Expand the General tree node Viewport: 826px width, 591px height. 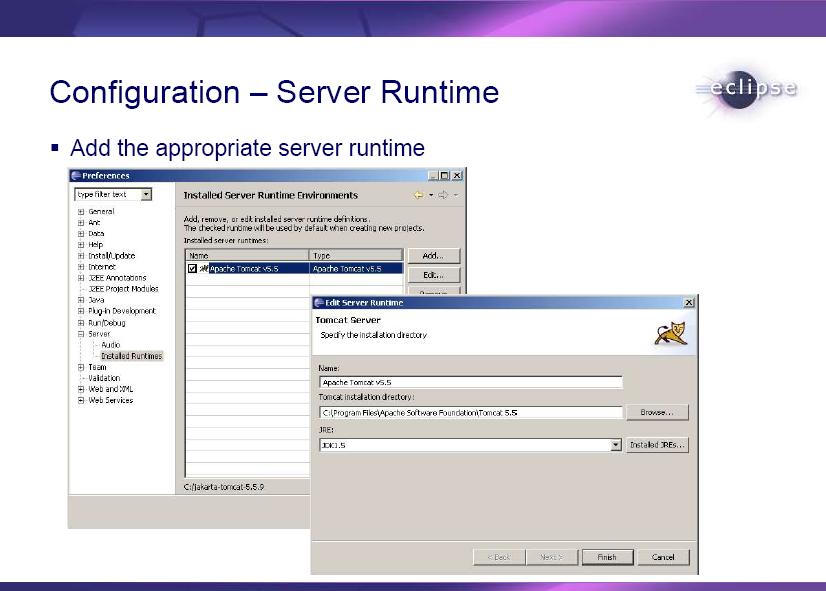(x=81, y=212)
